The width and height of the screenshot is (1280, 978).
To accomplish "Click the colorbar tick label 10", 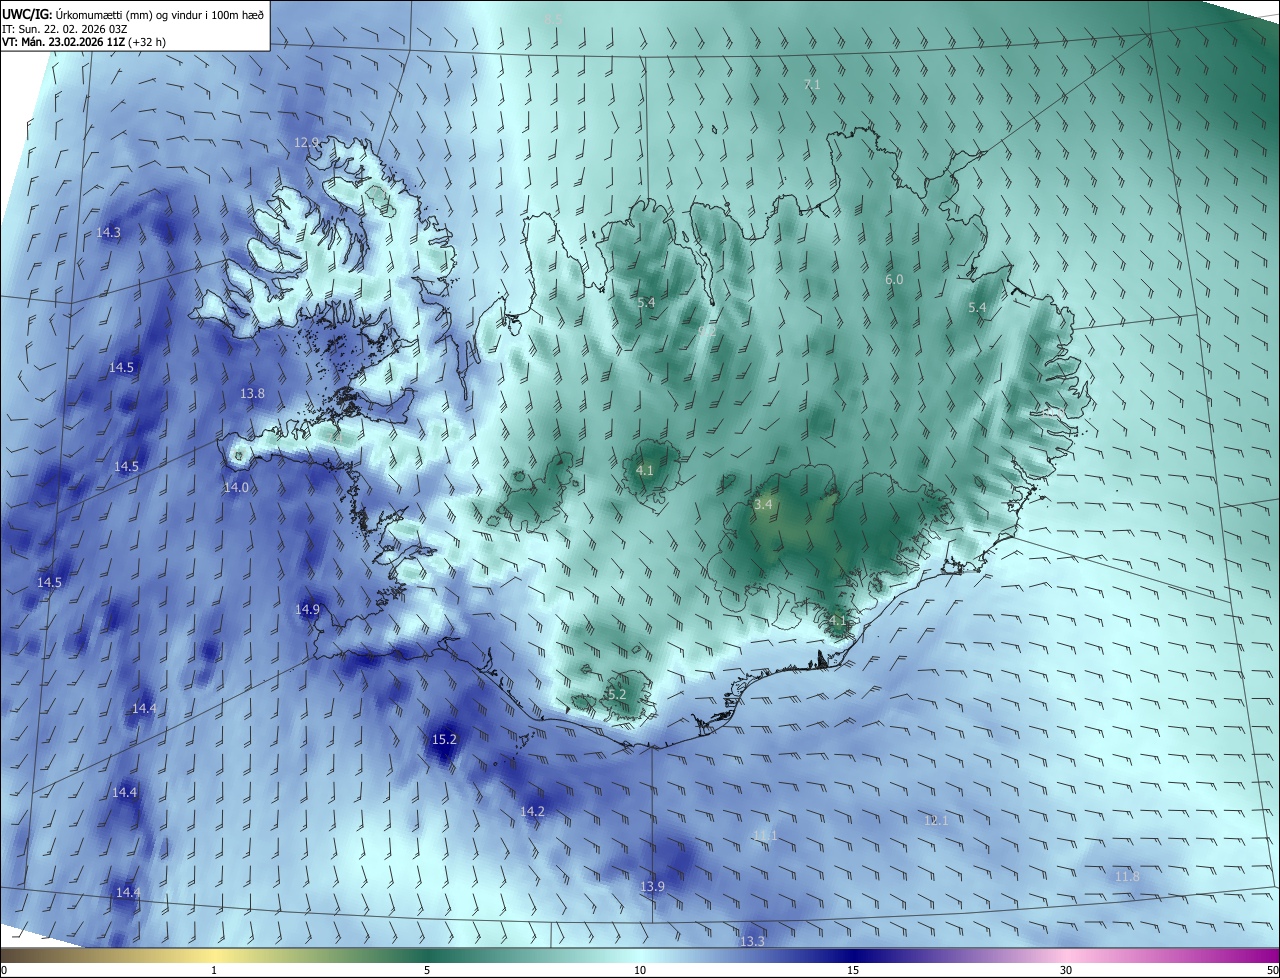I will [x=640, y=971].
